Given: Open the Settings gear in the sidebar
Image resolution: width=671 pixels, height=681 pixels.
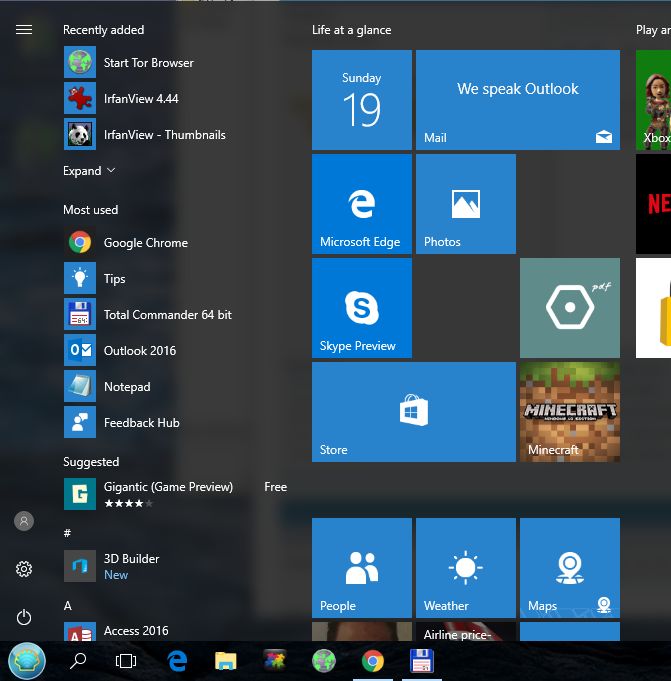Looking at the screenshot, I should click(24, 569).
